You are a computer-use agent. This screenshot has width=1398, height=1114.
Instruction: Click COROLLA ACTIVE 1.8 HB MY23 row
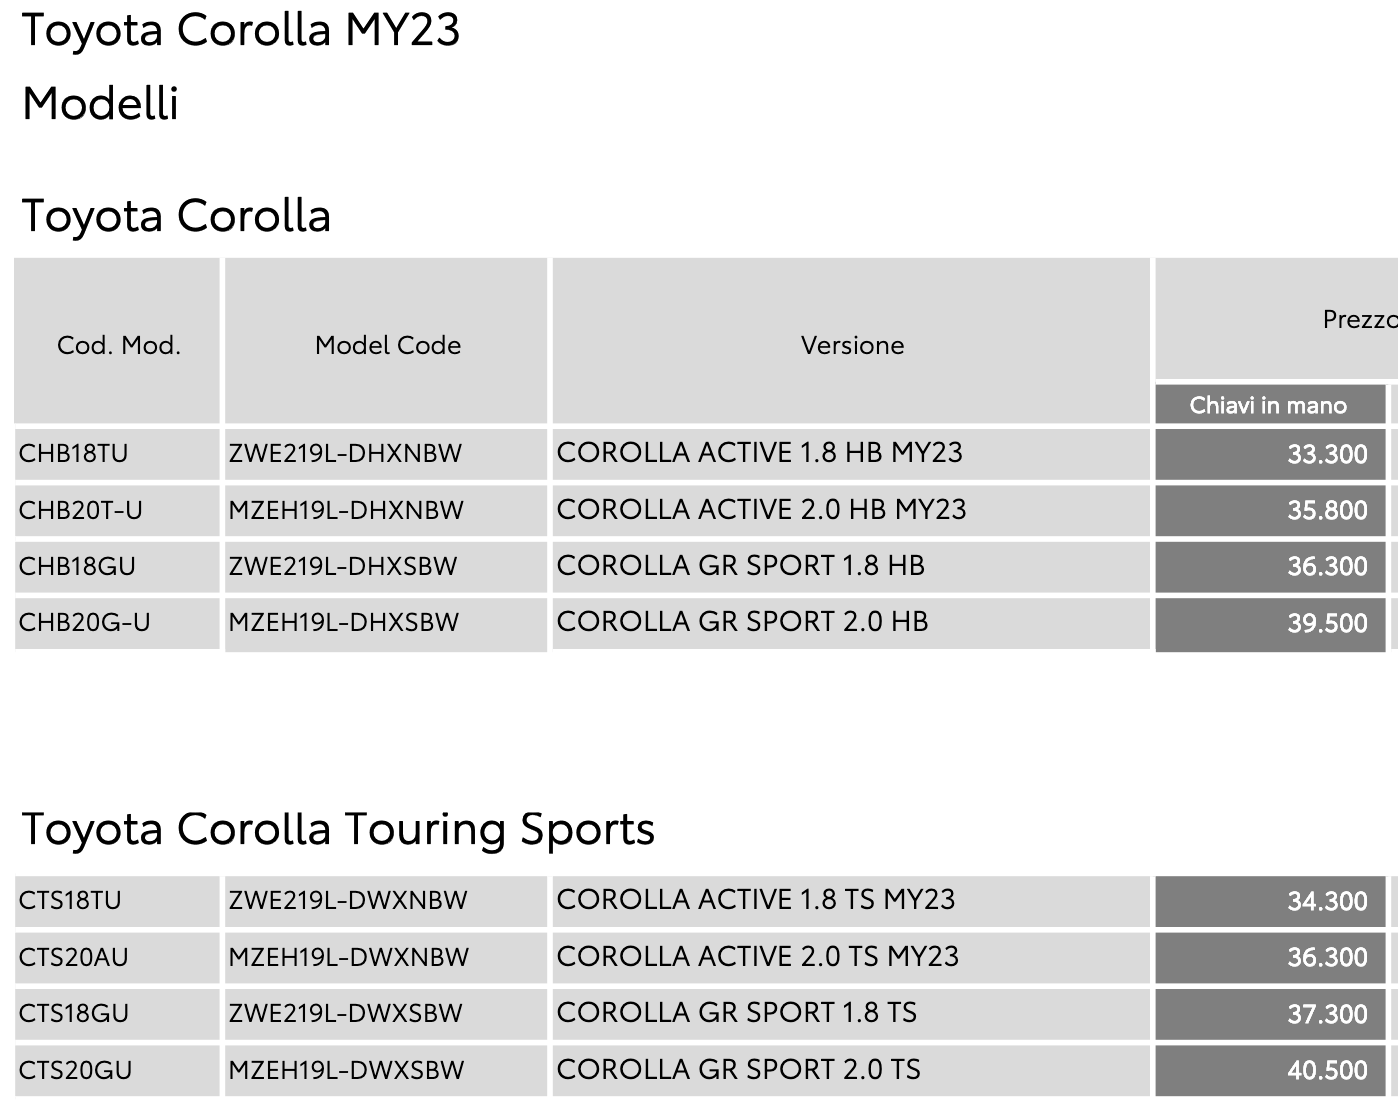pyautogui.click(x=851, y=454)
